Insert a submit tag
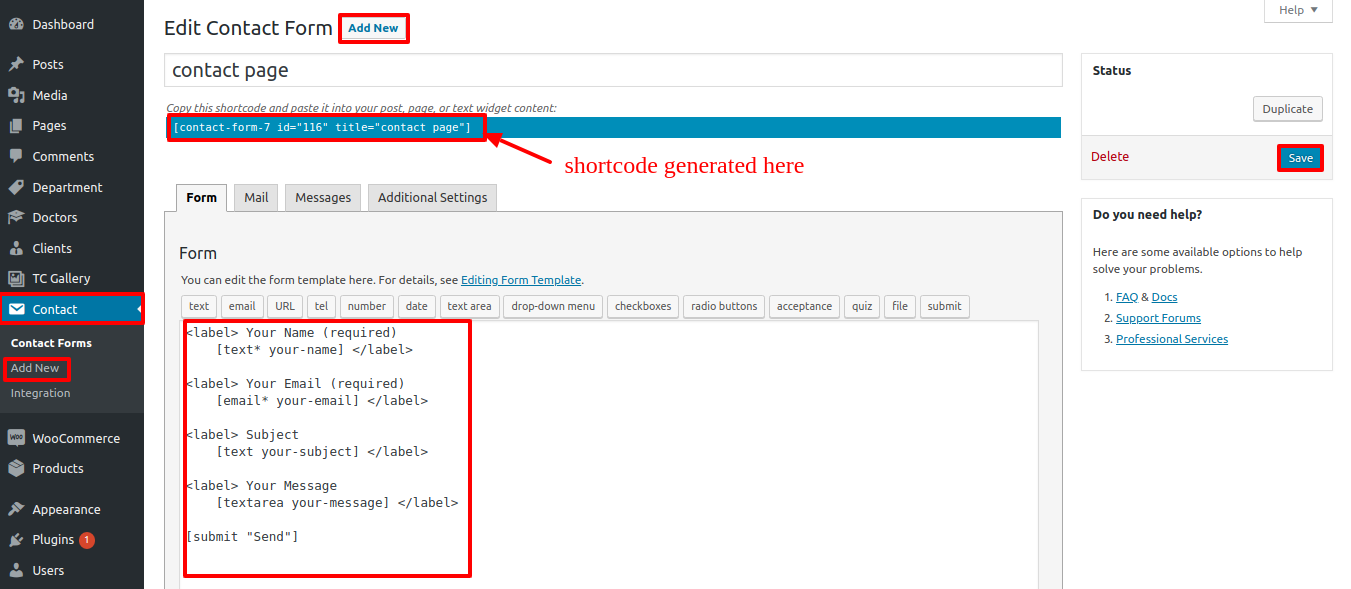 pyautogui.click(x=944, y=306)
